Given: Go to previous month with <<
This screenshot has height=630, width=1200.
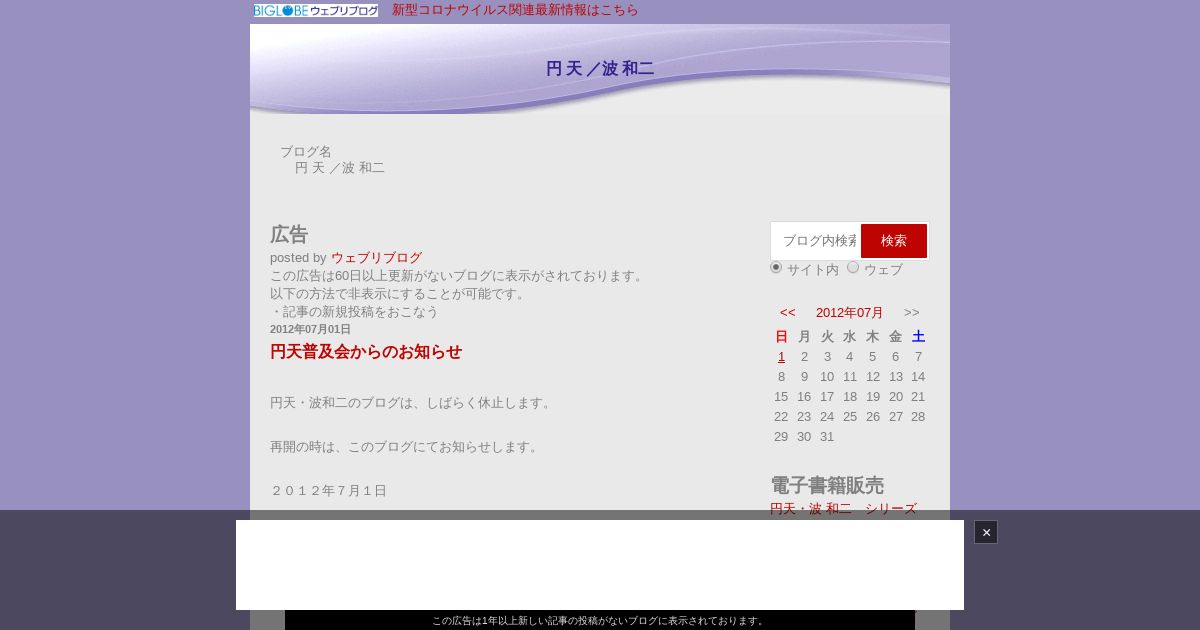Looking at the screenshot, I should tap(788, 313).
